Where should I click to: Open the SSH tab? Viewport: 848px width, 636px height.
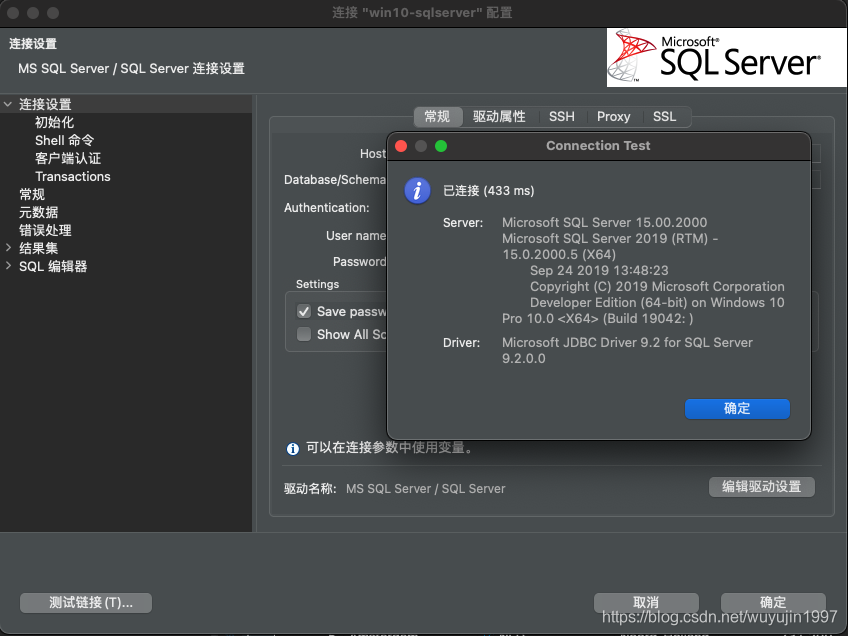coord(561,116)
